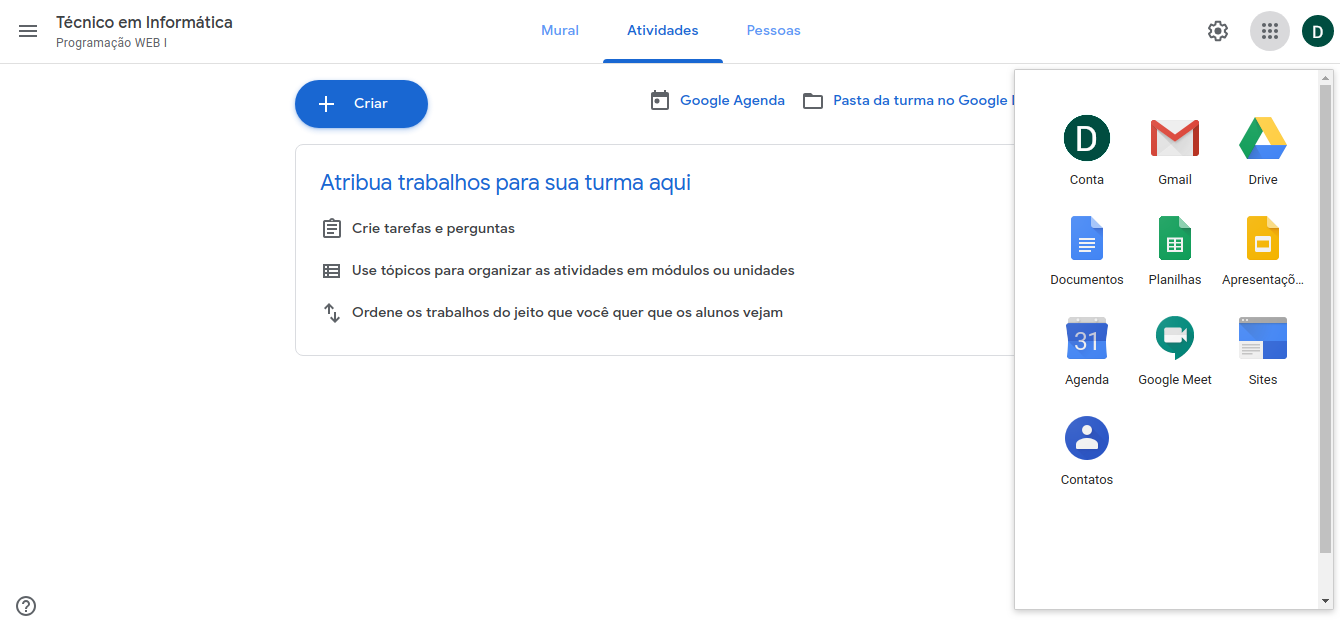The image size is (1340, 631).
Task: Open the main hamburger menu
Action: coord(28,31)
